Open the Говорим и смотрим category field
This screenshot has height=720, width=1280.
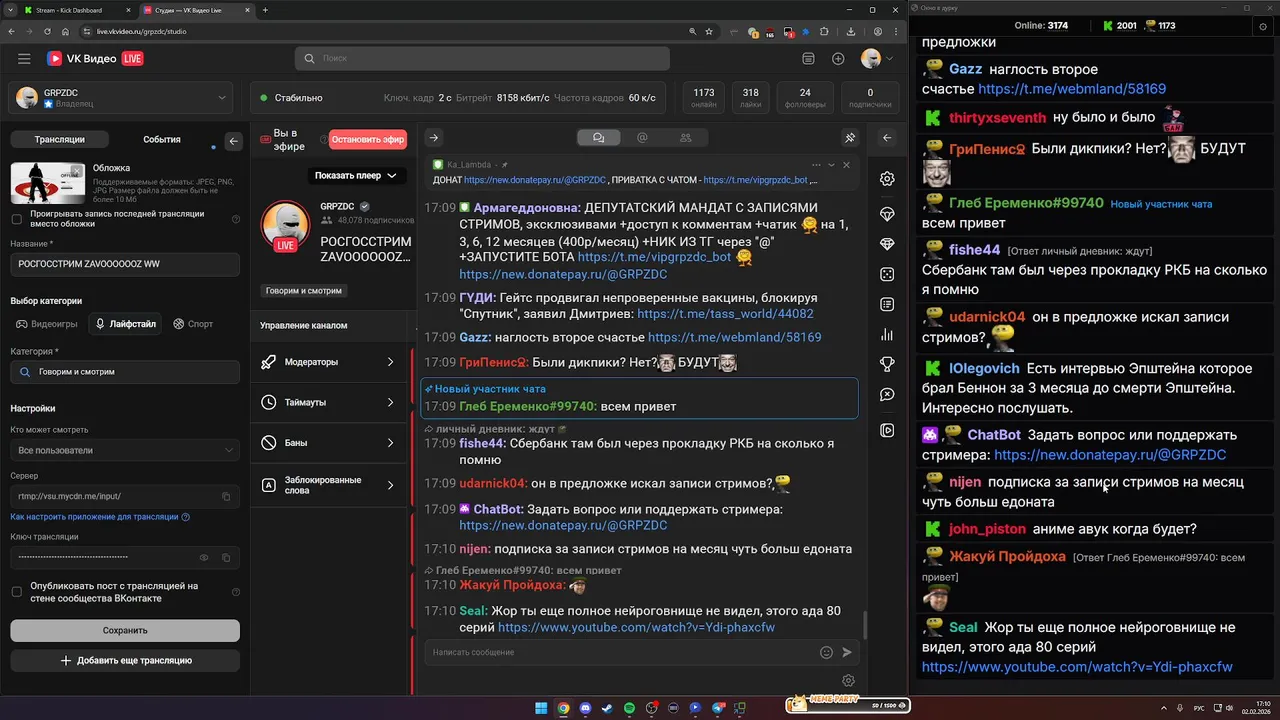click(125, 372)
